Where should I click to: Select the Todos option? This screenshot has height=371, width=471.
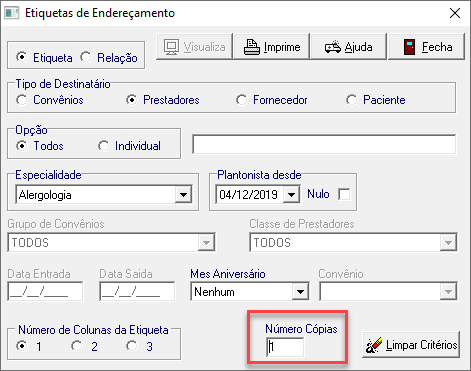[x=22, y=146]
